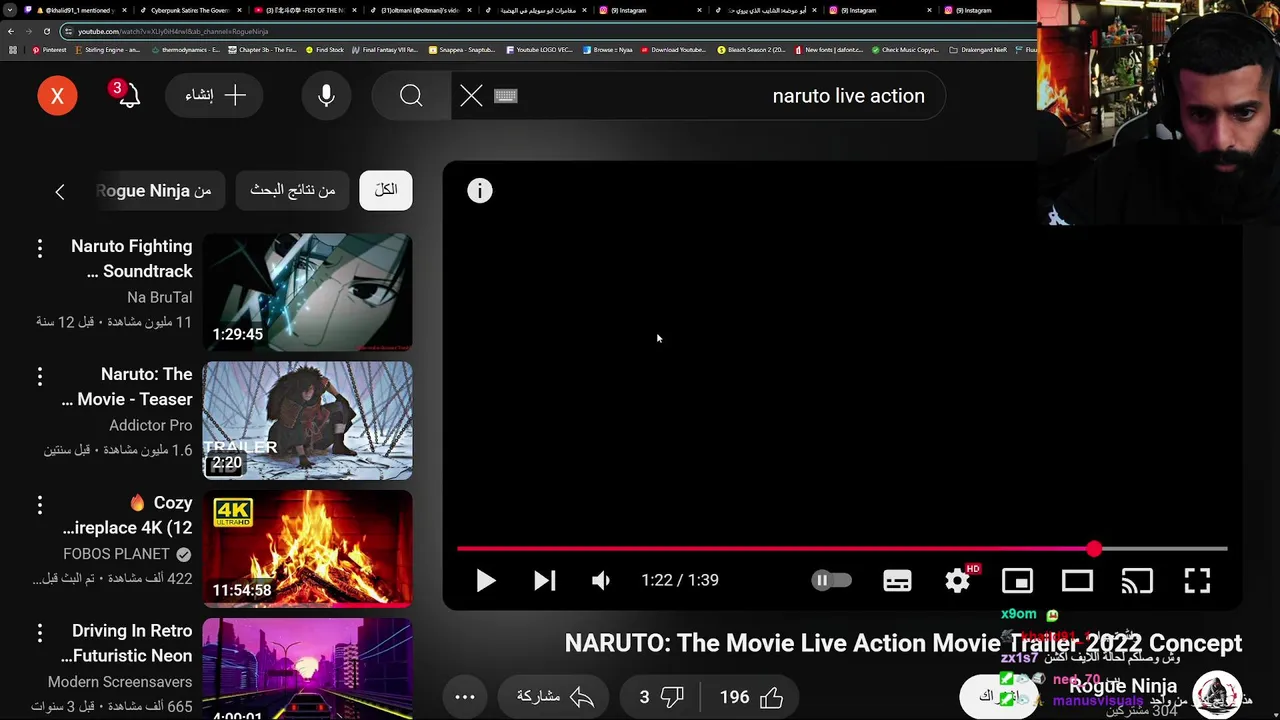Open the Find Stock bookmark

point(325,50)
